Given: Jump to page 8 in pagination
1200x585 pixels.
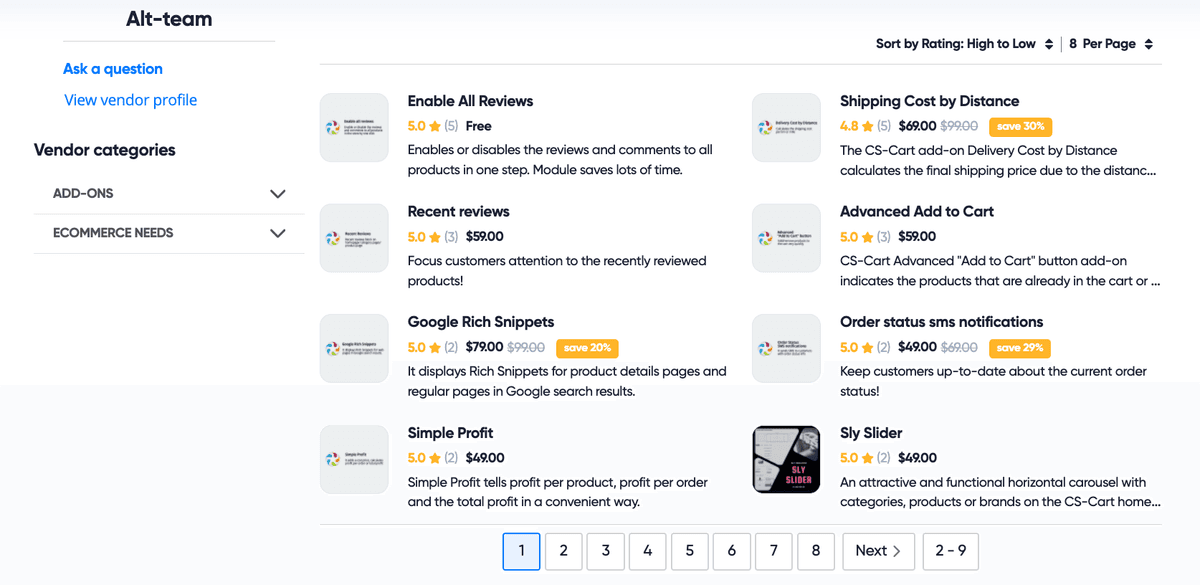Looking at the screenshot, I should [816, 551].
